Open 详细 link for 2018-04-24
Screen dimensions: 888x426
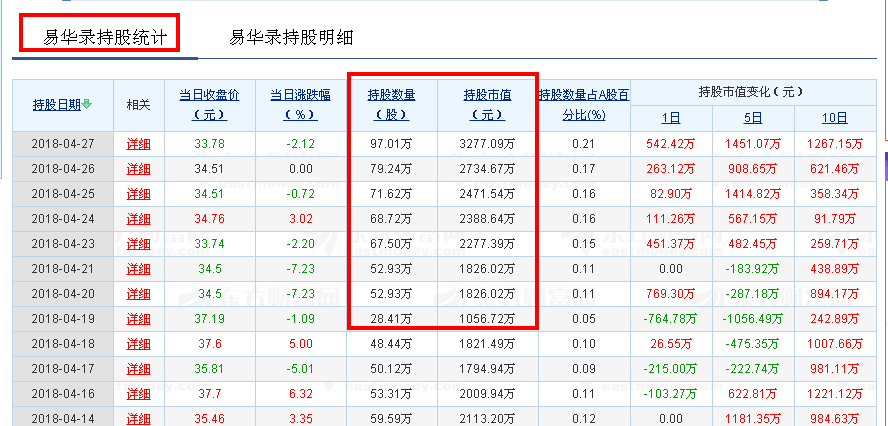coord(139,219)
